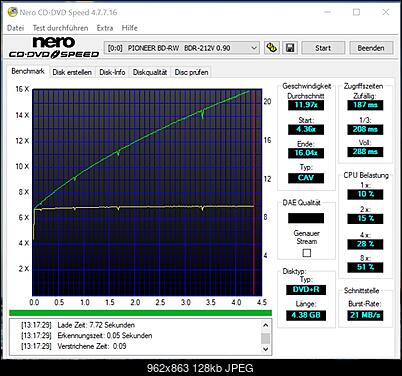Image resolution: width=402 pixels, height=376 pixels.
Task: Click the 4.38 GB length value
Action: click(306, 315)
